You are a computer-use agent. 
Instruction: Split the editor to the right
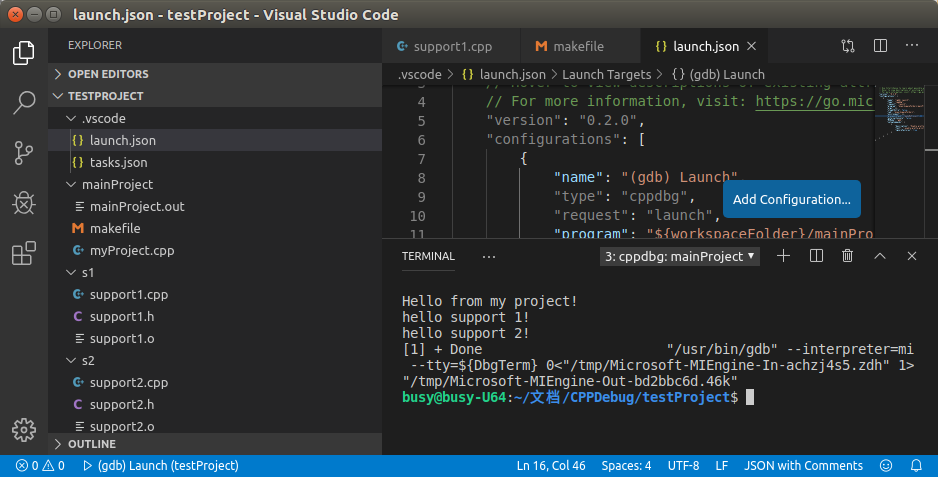coord(880,46)
